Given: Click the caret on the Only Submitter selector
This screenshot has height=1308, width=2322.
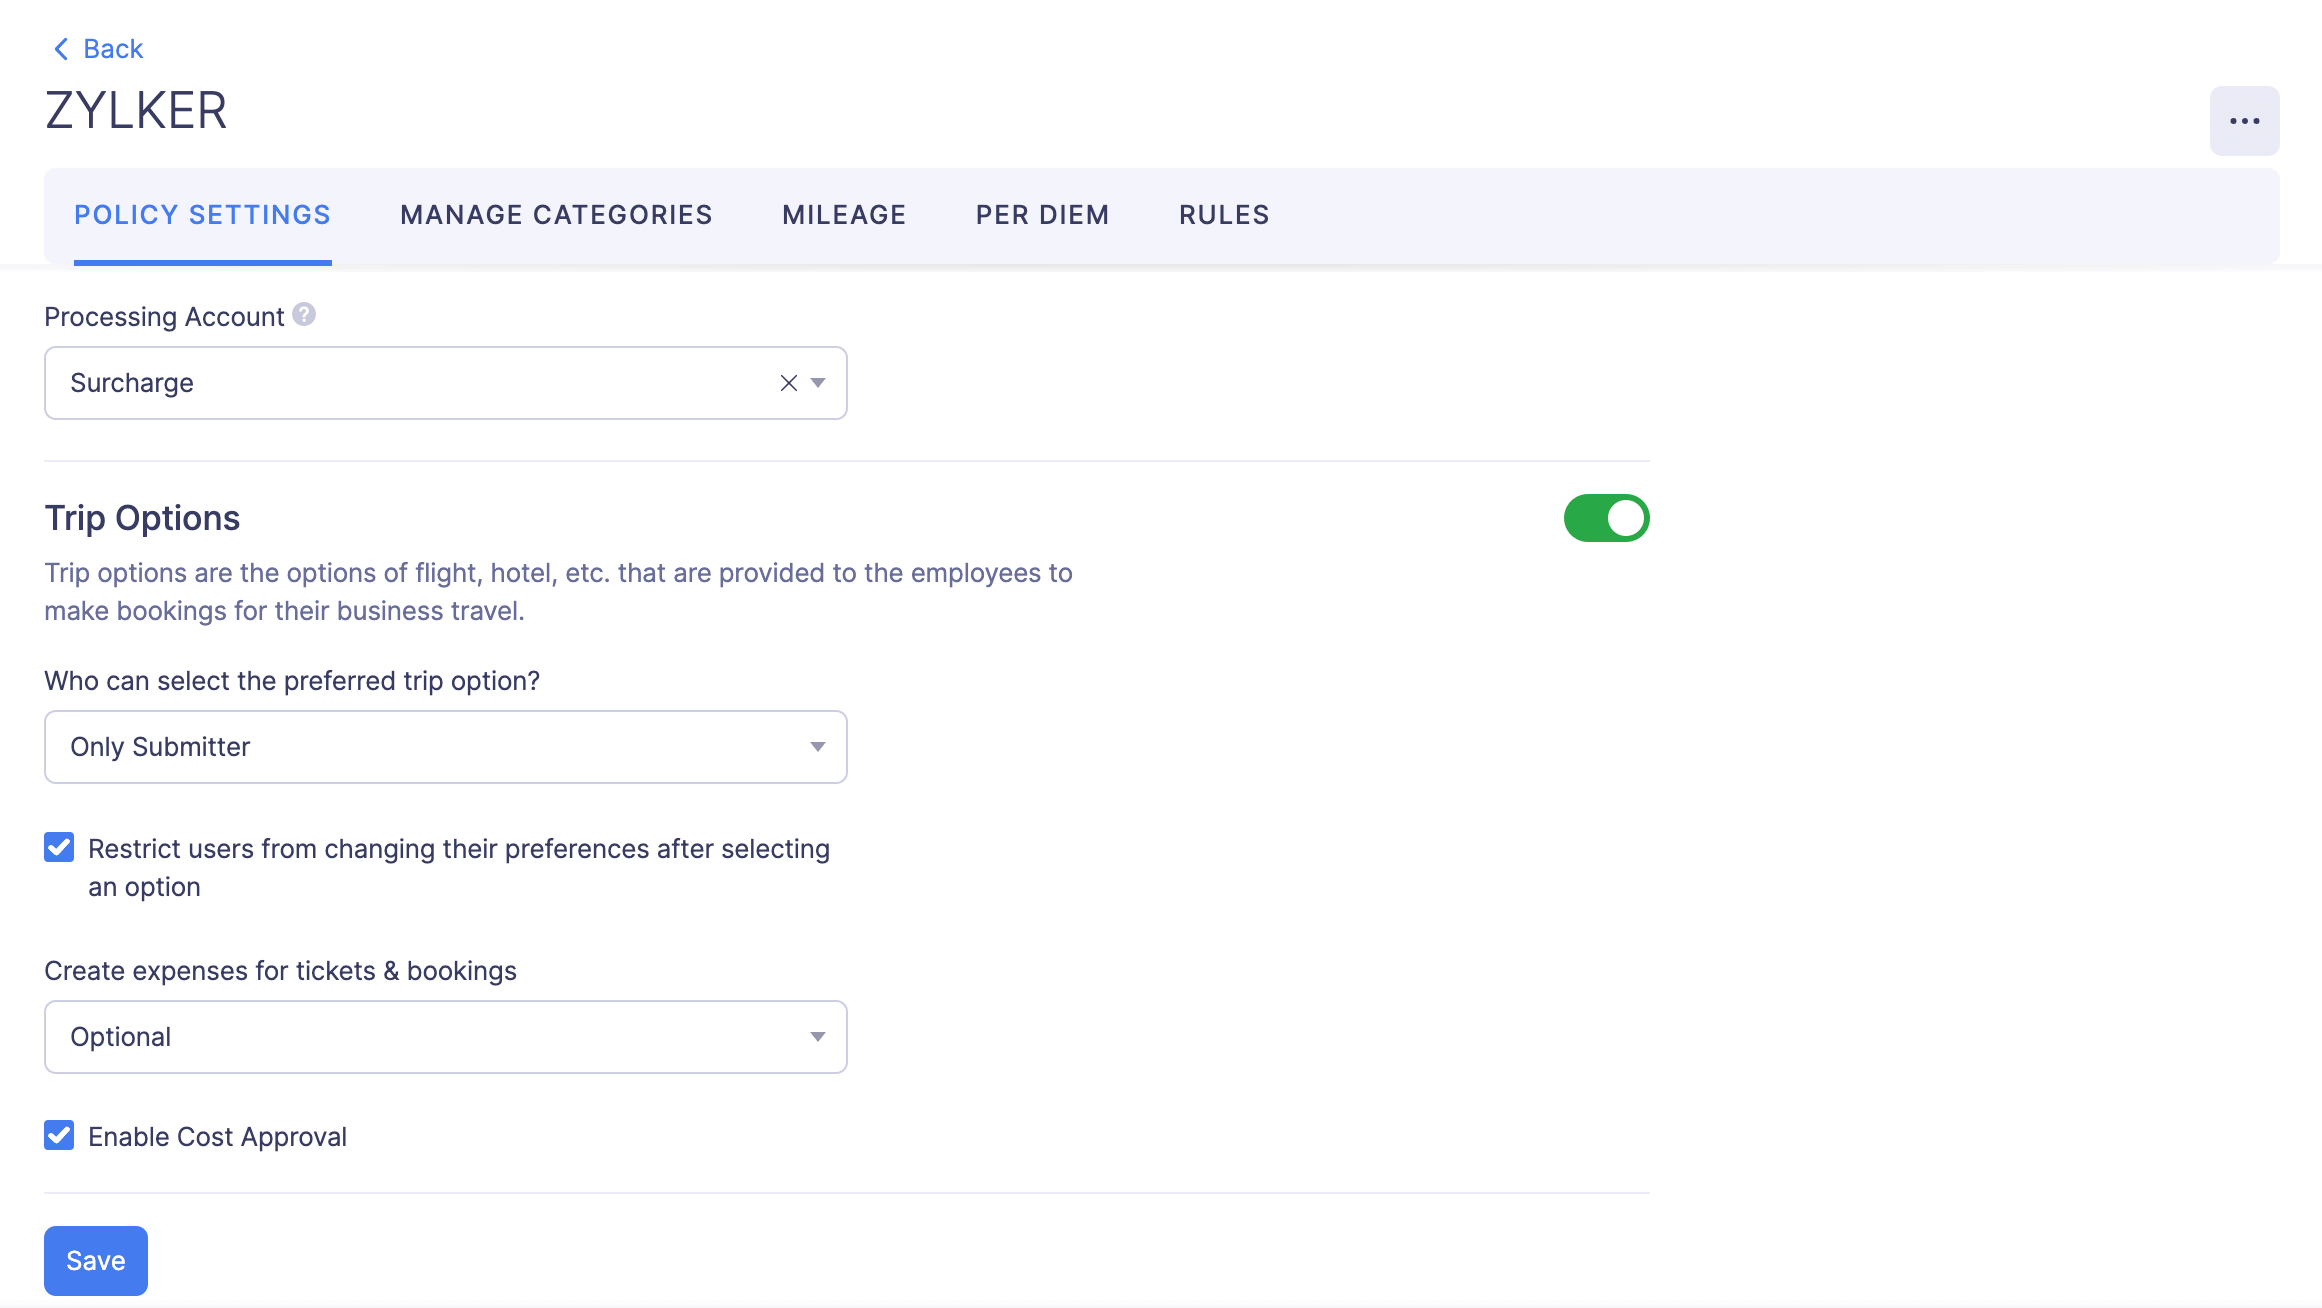Looking at the screenshot, I should (816, 746).
